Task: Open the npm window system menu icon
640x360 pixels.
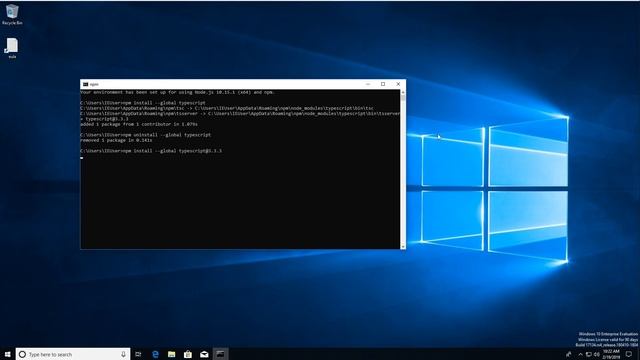Action: (x=85, y=84)
